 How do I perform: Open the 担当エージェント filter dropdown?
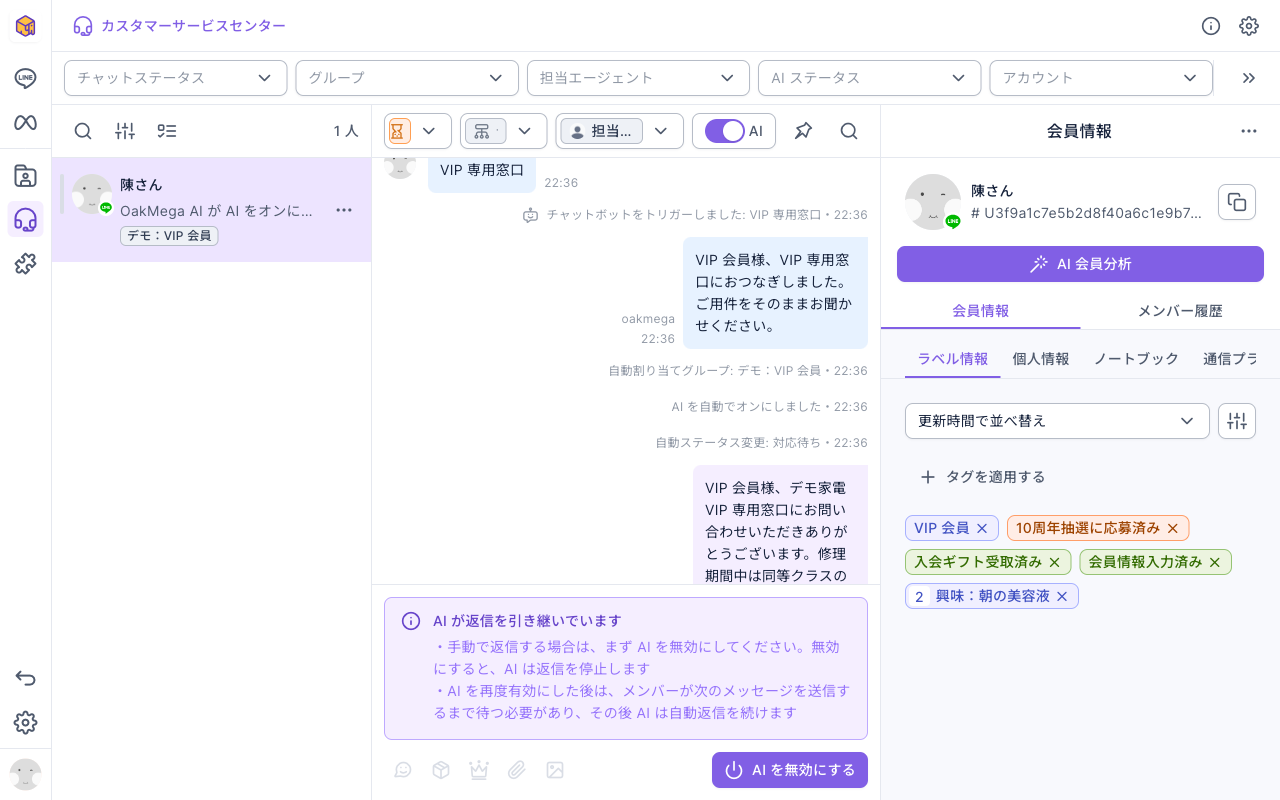[x=638, y=78]
